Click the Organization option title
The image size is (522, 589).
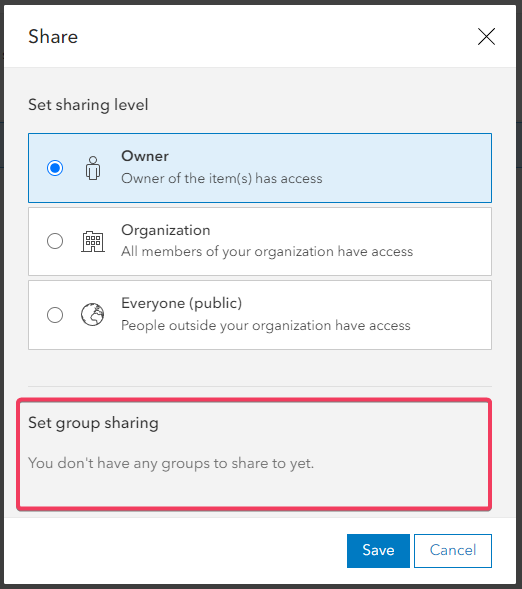point(166,230)
